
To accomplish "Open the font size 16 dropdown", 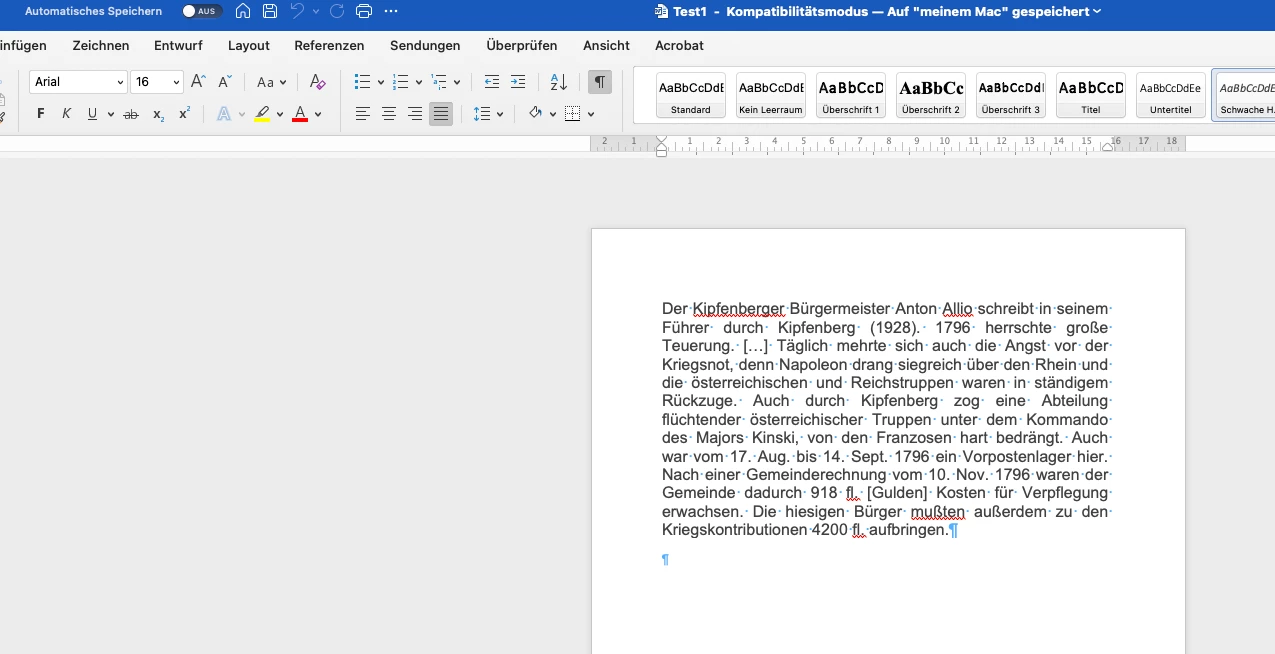I will pyautogui.click(x=177, y=83).
